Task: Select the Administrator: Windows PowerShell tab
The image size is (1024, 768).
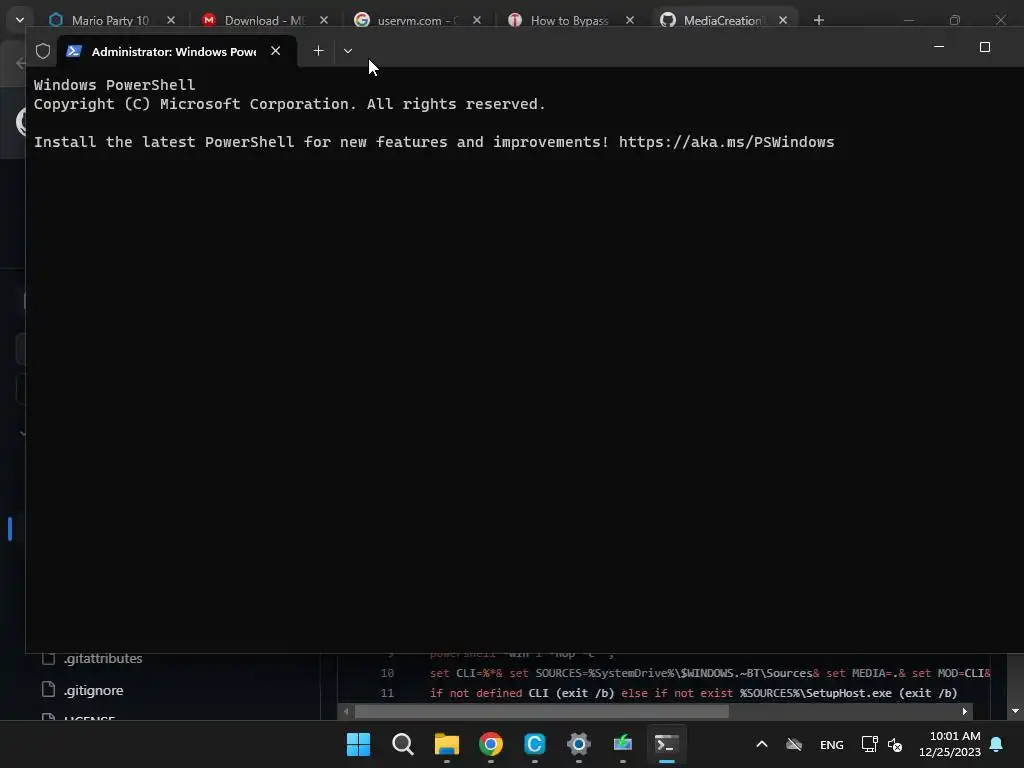Action: coord(178,52)
